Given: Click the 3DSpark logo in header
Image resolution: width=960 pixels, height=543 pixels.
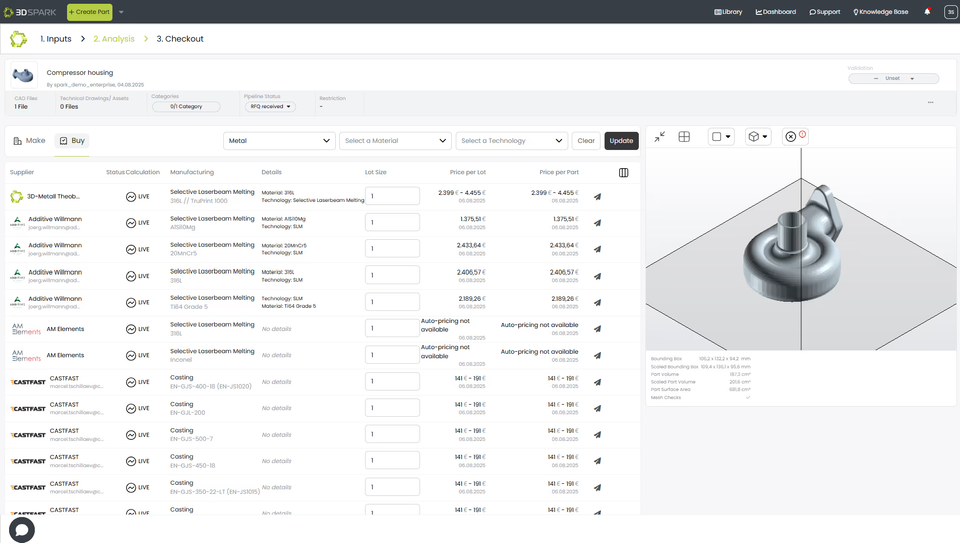Looking at the screenshot, I should [30, 12].
